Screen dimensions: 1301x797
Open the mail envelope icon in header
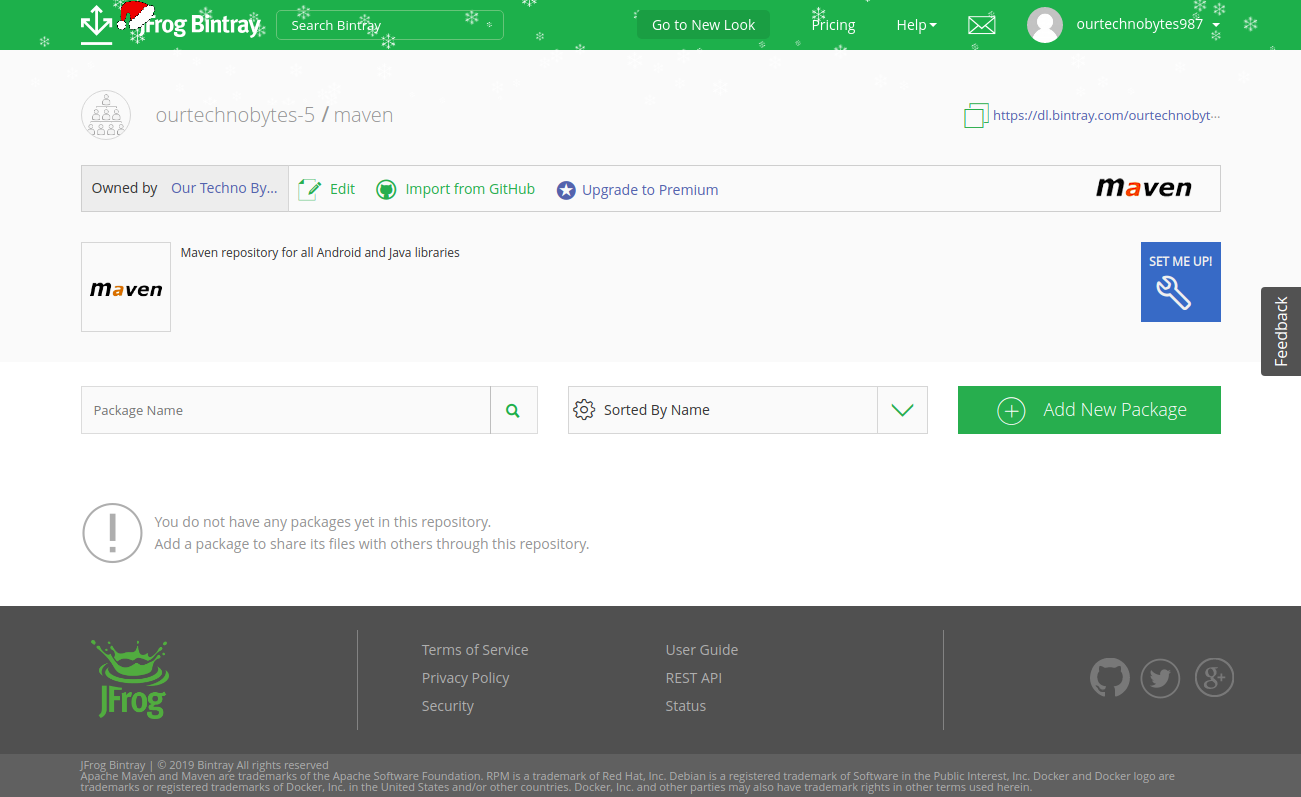click(982, 25)
